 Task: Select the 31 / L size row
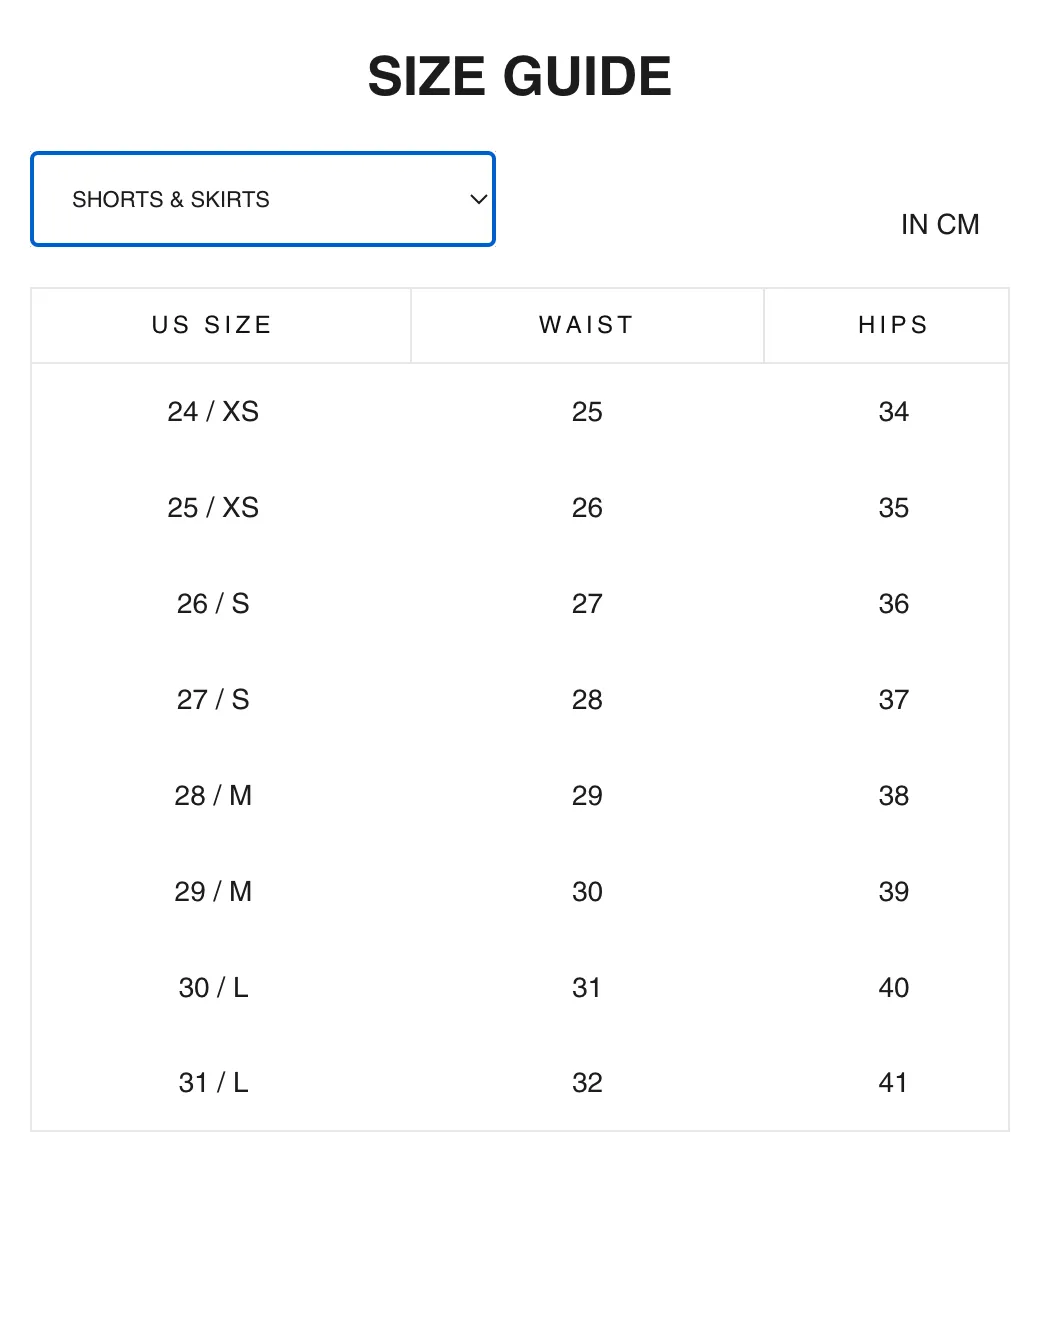click(x=520, y=1082)
